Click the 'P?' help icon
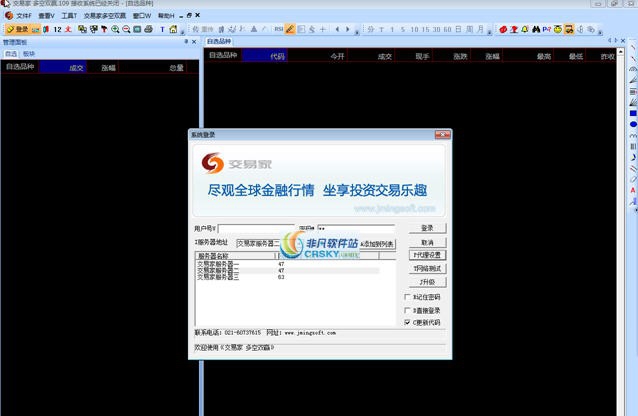This screenshot has height=416, width=638. pyautogui.click(x=546, y=29)
